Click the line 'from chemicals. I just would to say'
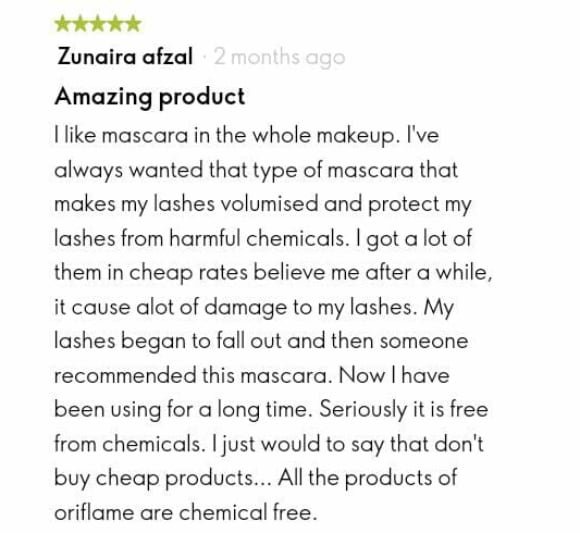580x533 pixels. point(269,444)
